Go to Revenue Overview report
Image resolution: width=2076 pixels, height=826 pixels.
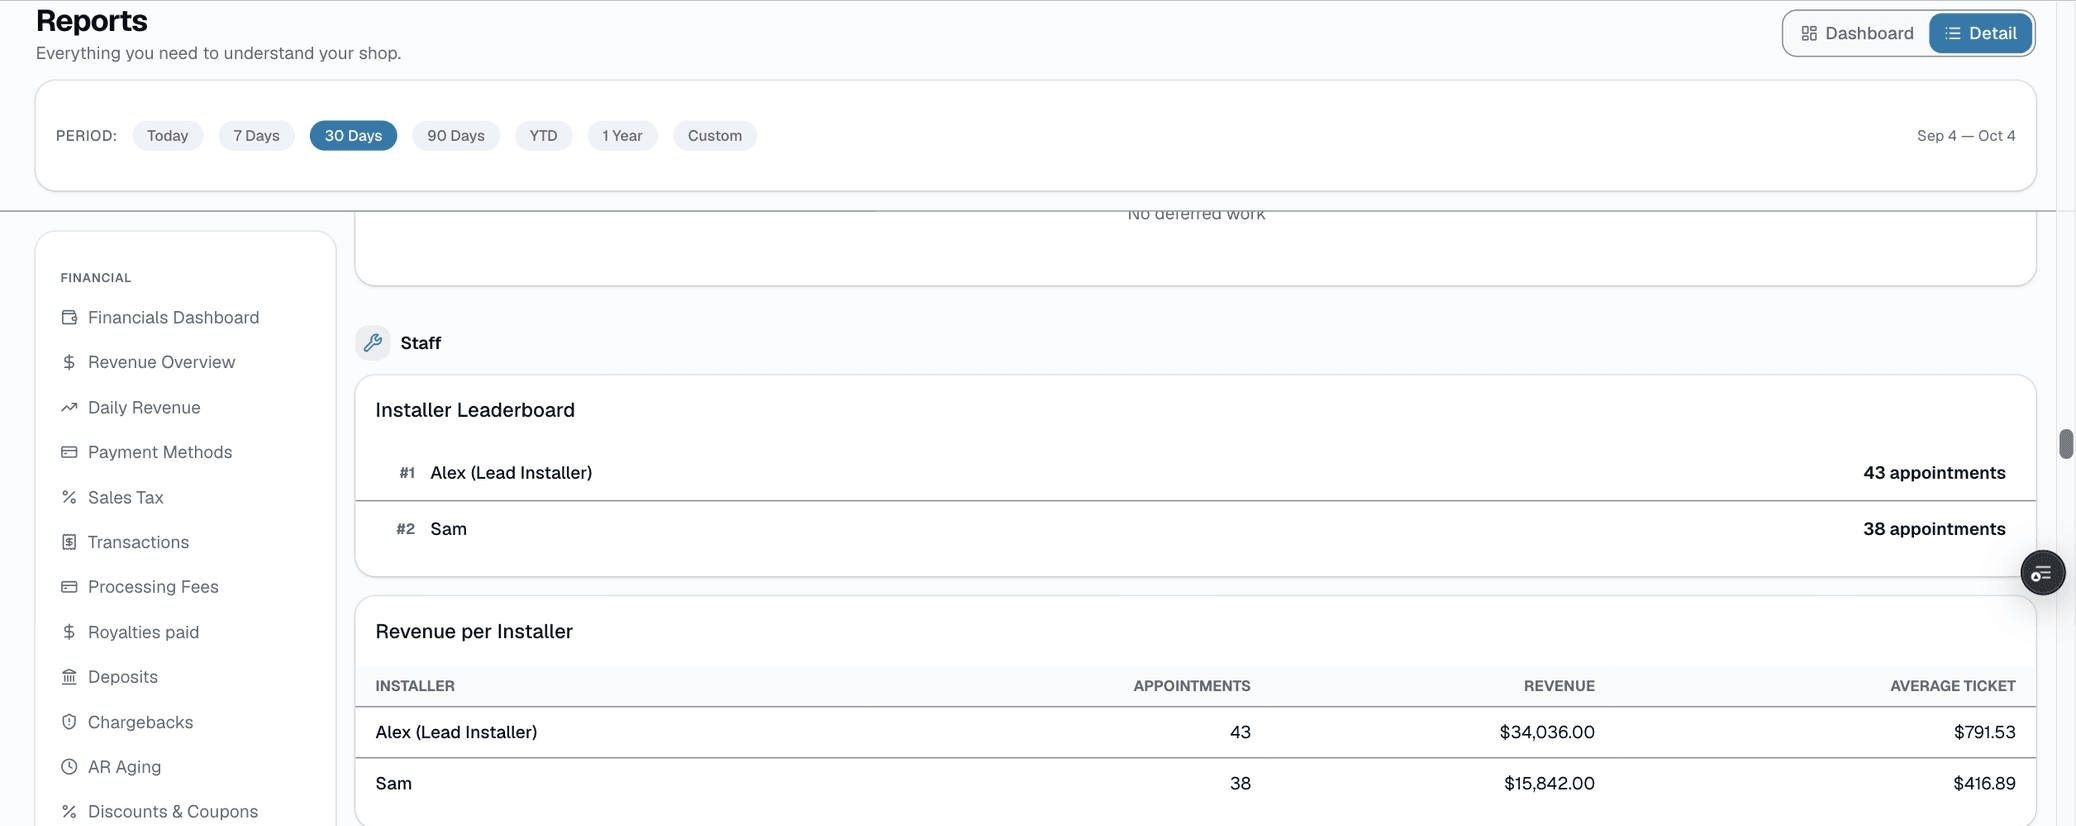coord(161,362)
